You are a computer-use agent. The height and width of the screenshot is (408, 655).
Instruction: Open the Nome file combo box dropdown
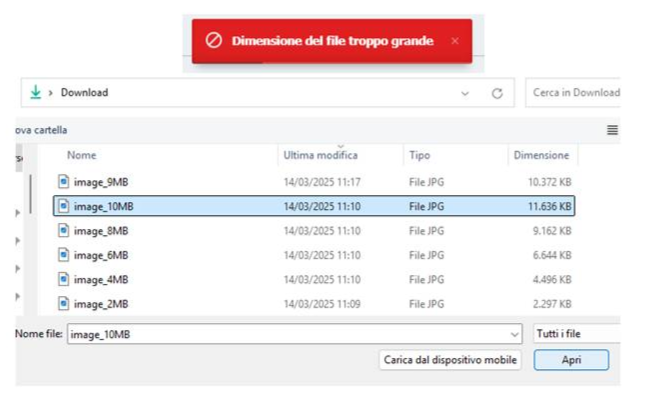[x=515, y=334]
